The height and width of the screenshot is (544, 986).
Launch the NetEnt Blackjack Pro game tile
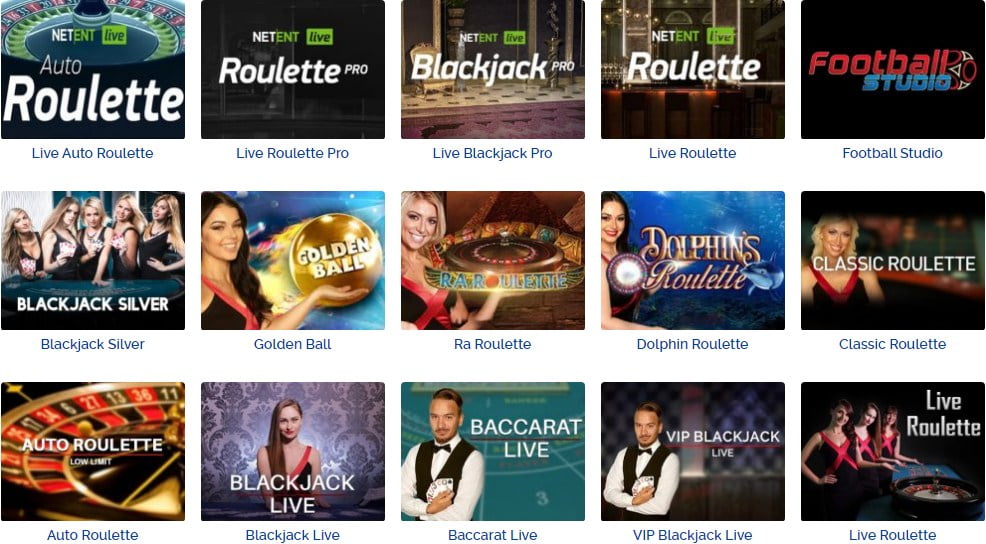(493, 69)
